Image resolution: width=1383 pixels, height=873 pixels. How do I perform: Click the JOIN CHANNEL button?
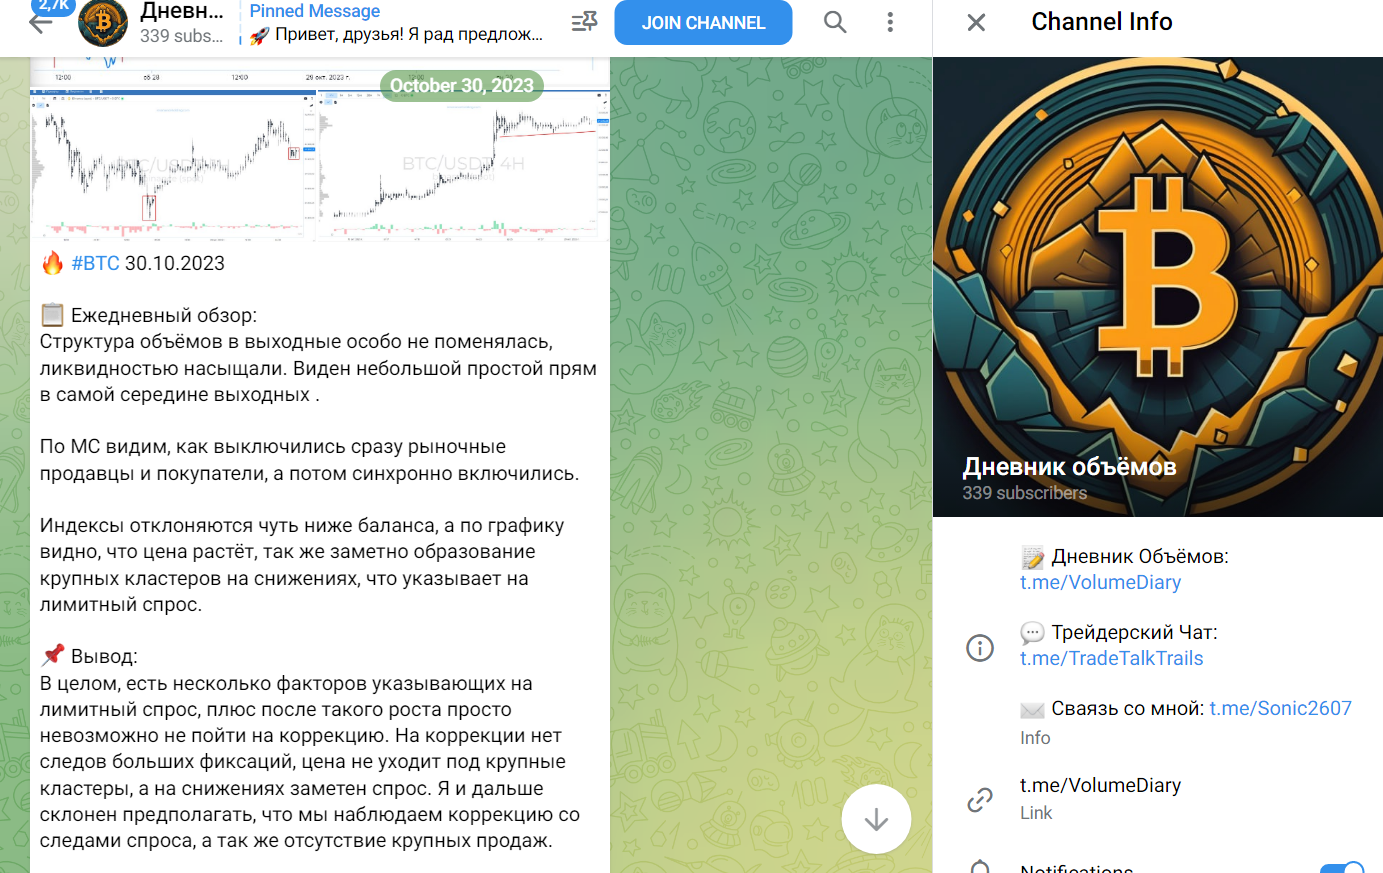tap(703, 22)
